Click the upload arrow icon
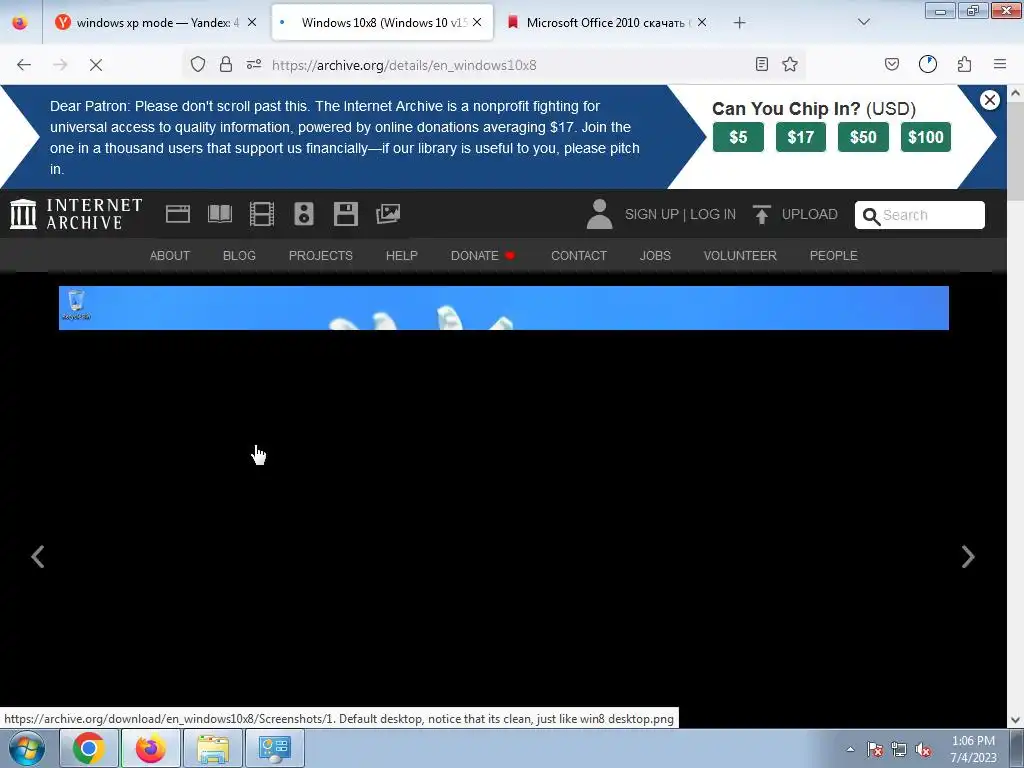 (761, 214)
